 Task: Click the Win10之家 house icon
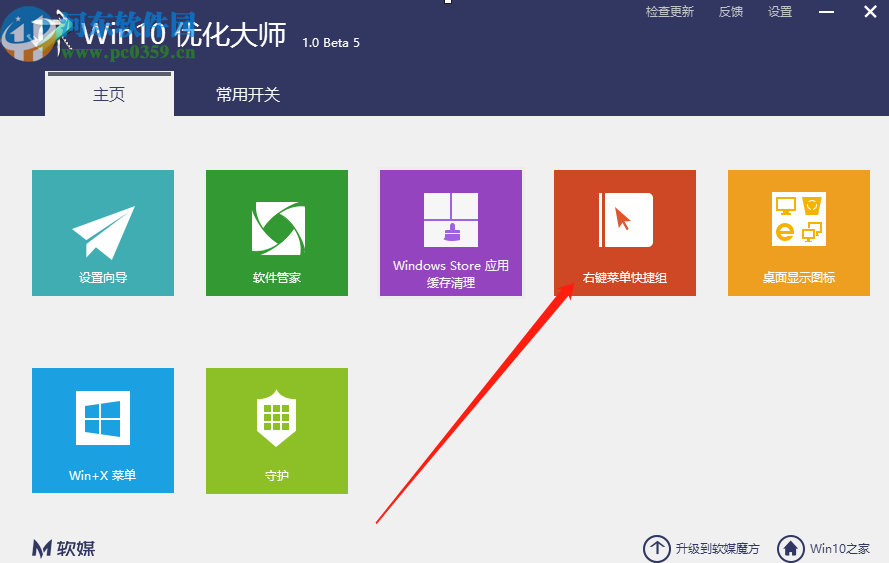point(790,548)
